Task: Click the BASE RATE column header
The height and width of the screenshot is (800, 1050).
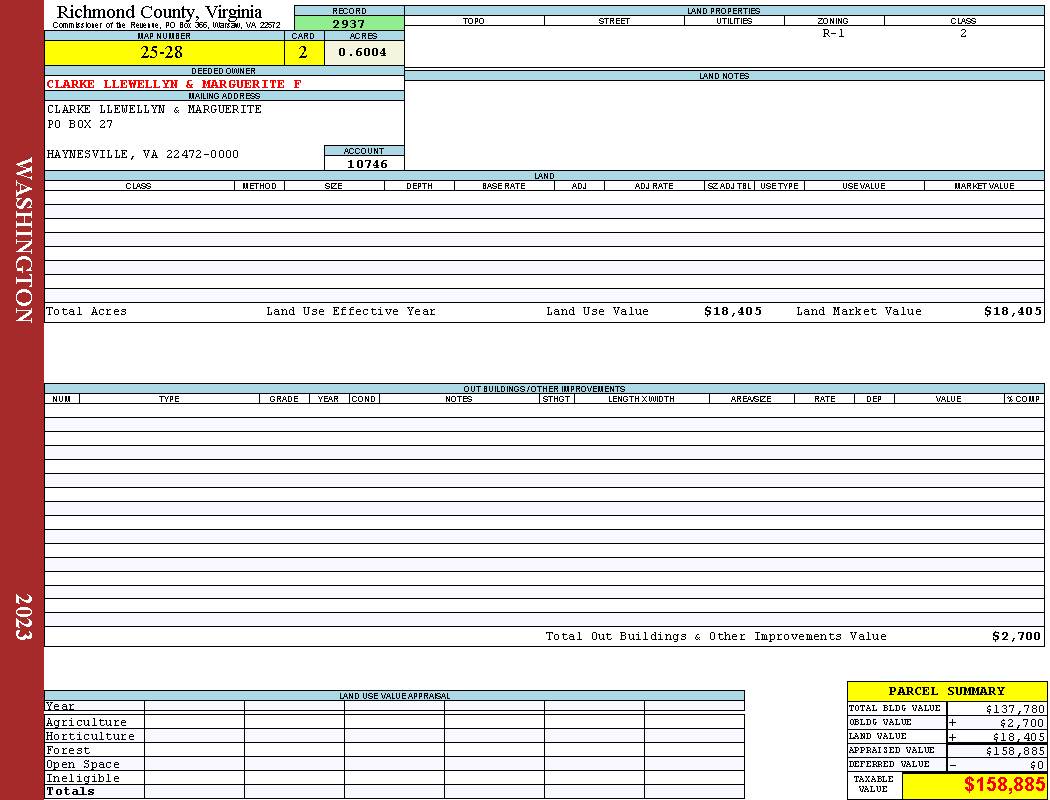Action: click(x=504, y=185)
